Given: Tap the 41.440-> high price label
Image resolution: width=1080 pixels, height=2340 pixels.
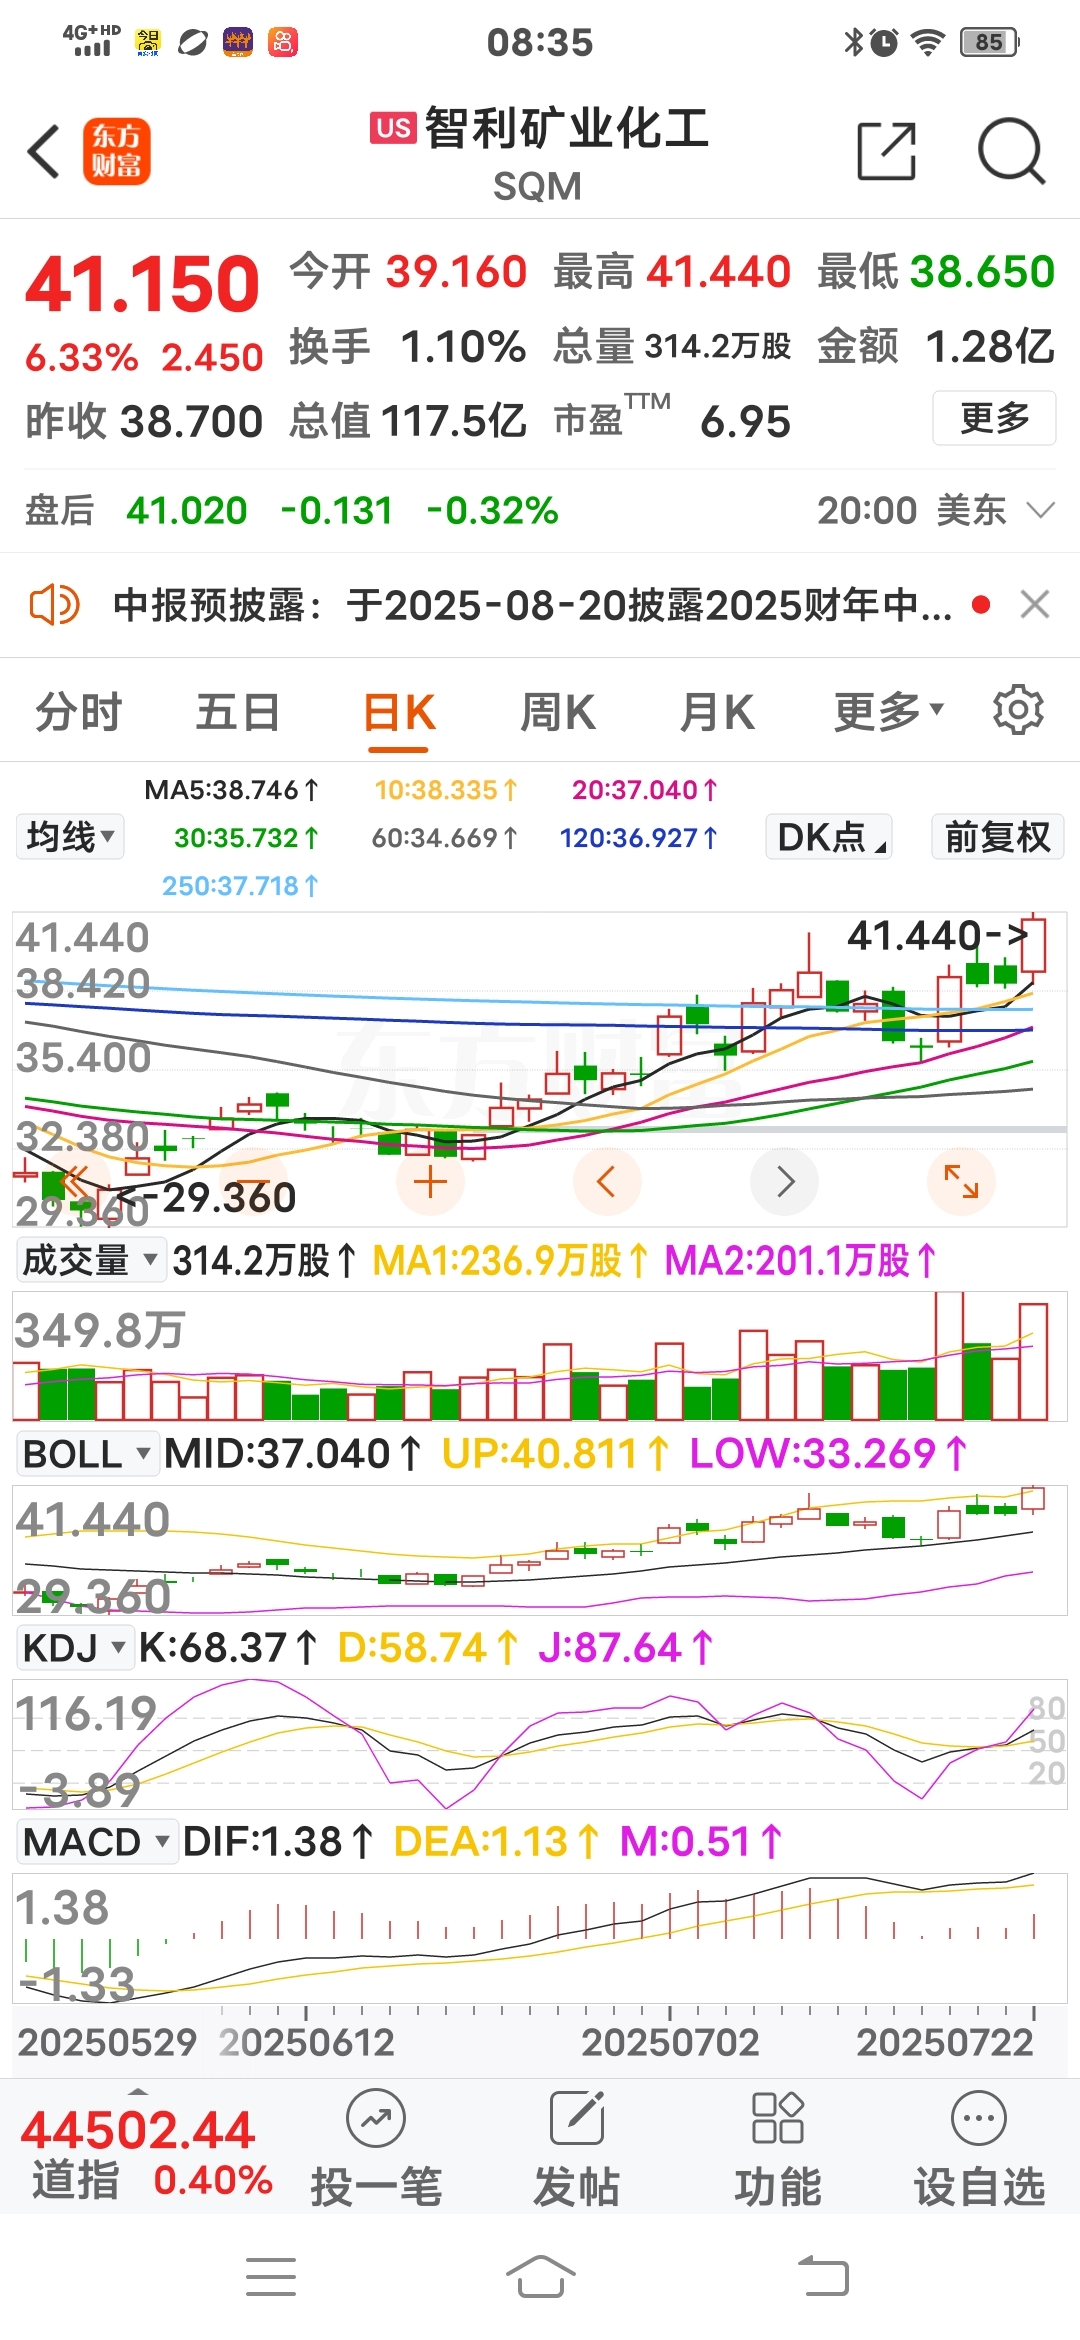Looking at the screenshot, I should click(938, 936).
